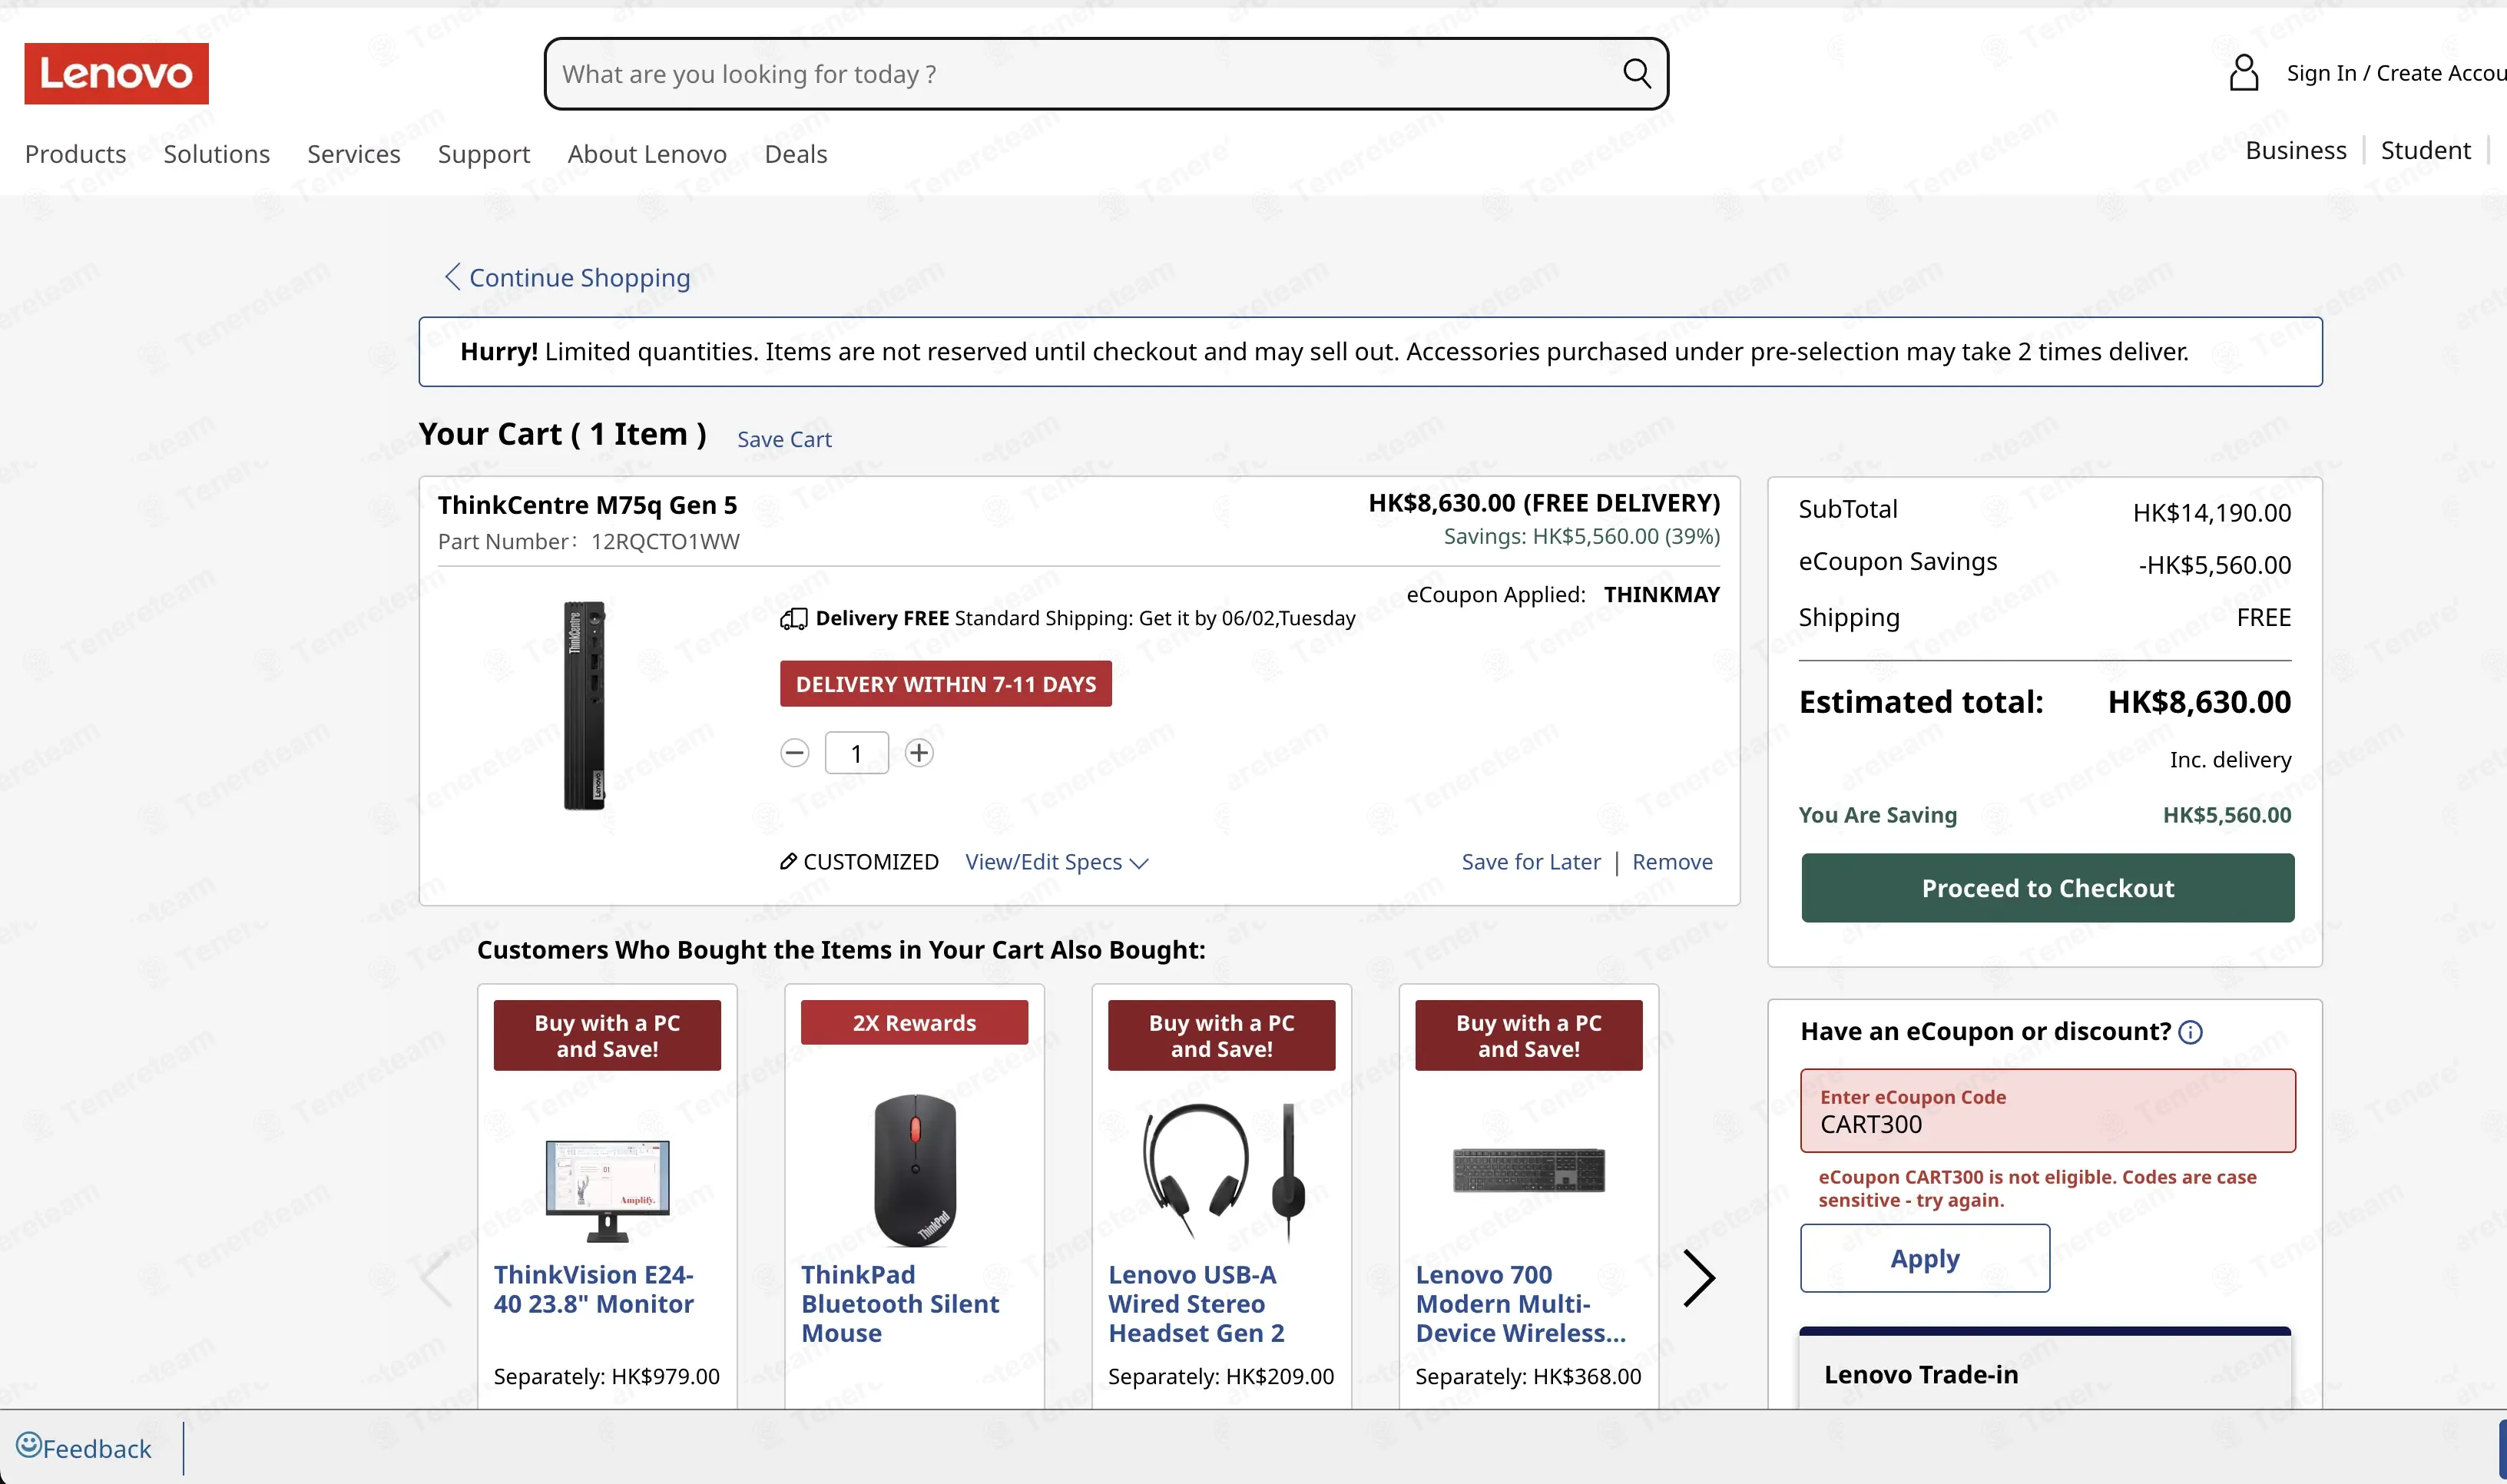Click the Lenovo 700 keyboard image
2507x1484 pixels.
(x=1528, y=1170)
